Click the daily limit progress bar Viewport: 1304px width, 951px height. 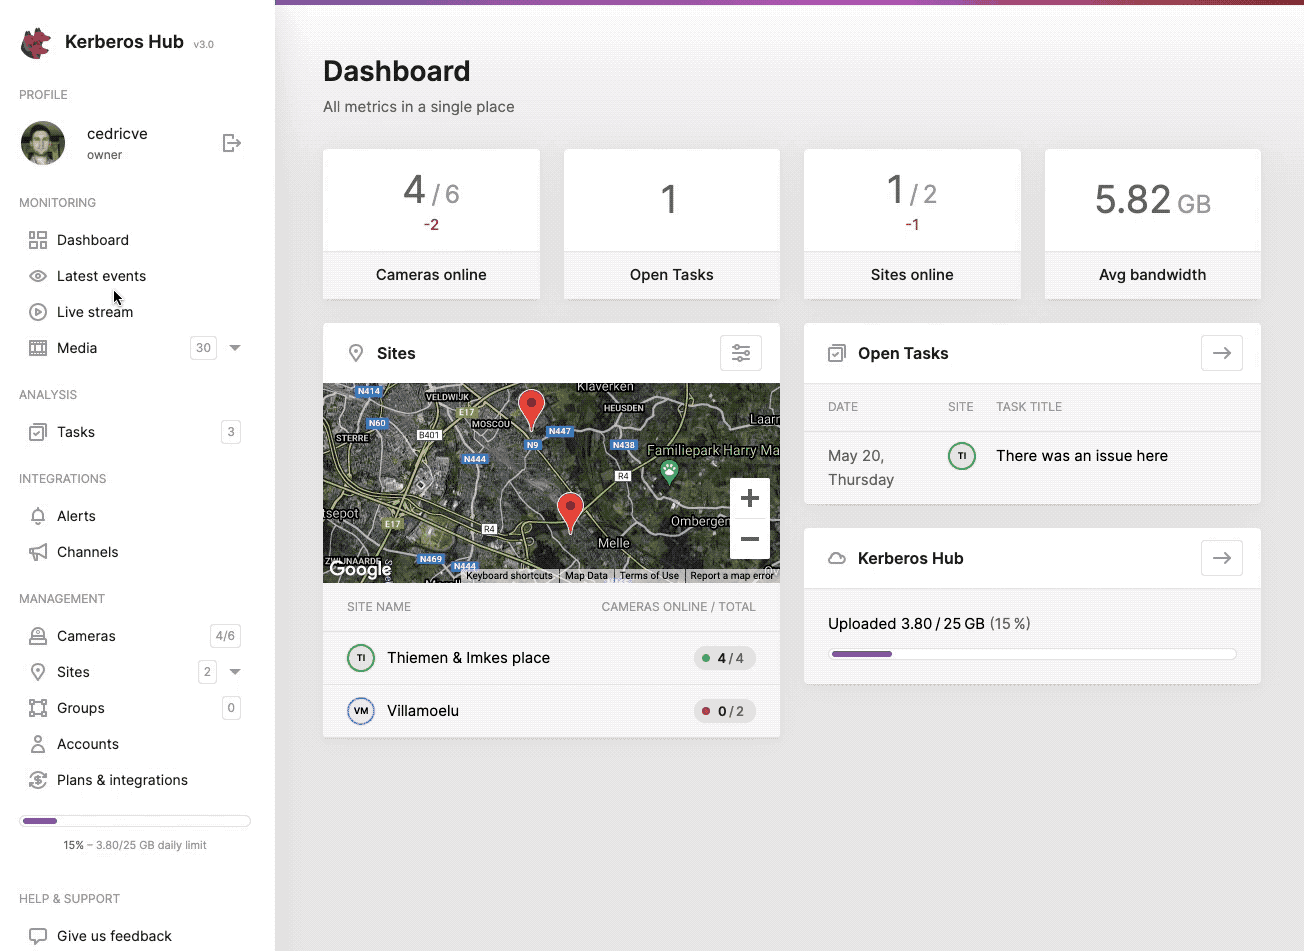point(135,820)
